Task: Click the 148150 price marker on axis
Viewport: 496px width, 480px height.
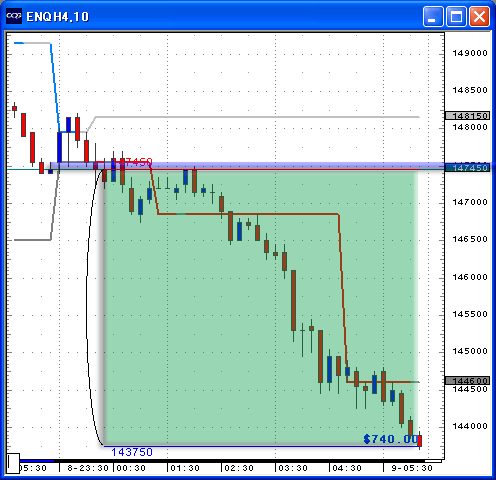Action: pyautogui.click(x=467, y=116)
